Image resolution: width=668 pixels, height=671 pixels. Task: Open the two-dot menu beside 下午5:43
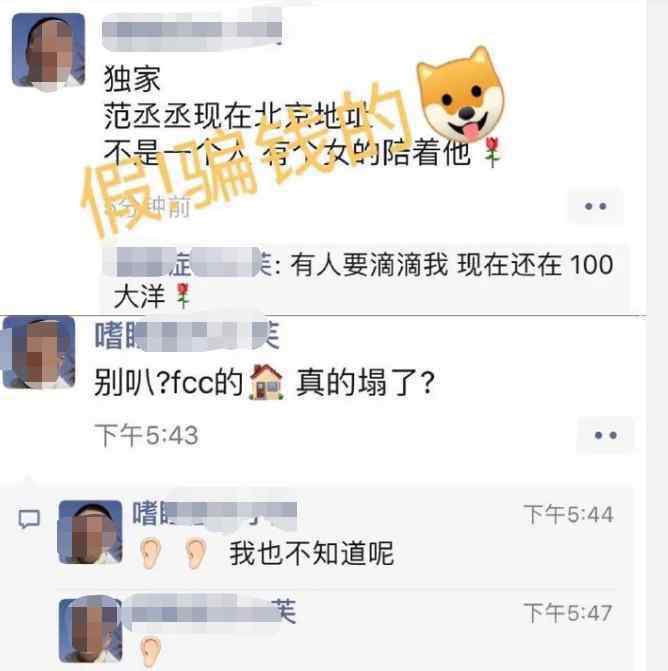point(606,435)
